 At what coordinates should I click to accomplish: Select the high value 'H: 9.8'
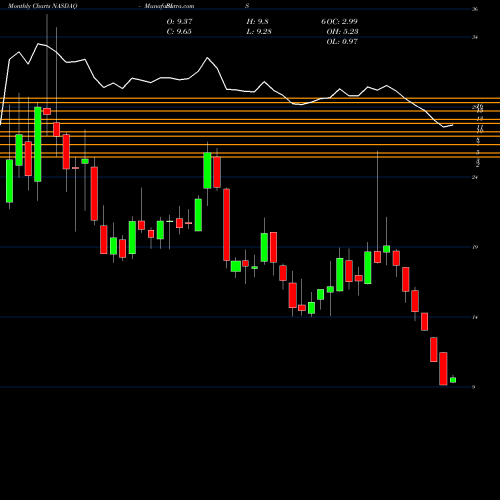tap(257, 21)
